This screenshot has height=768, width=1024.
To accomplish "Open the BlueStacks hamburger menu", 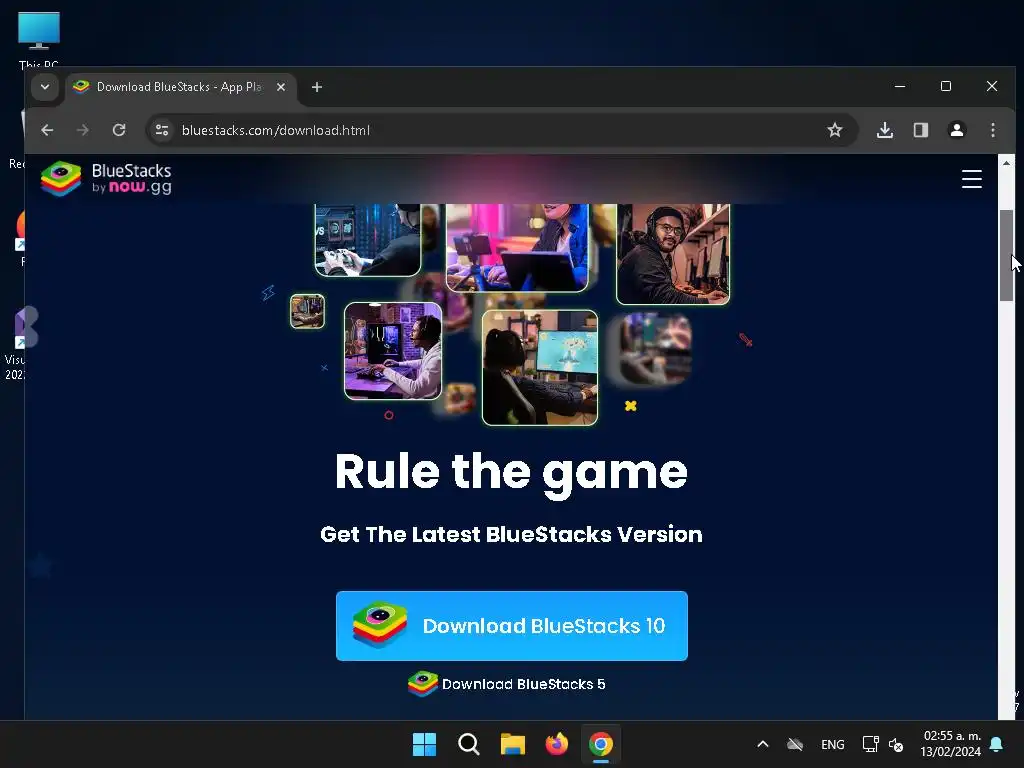I will [x=972, y=179].
